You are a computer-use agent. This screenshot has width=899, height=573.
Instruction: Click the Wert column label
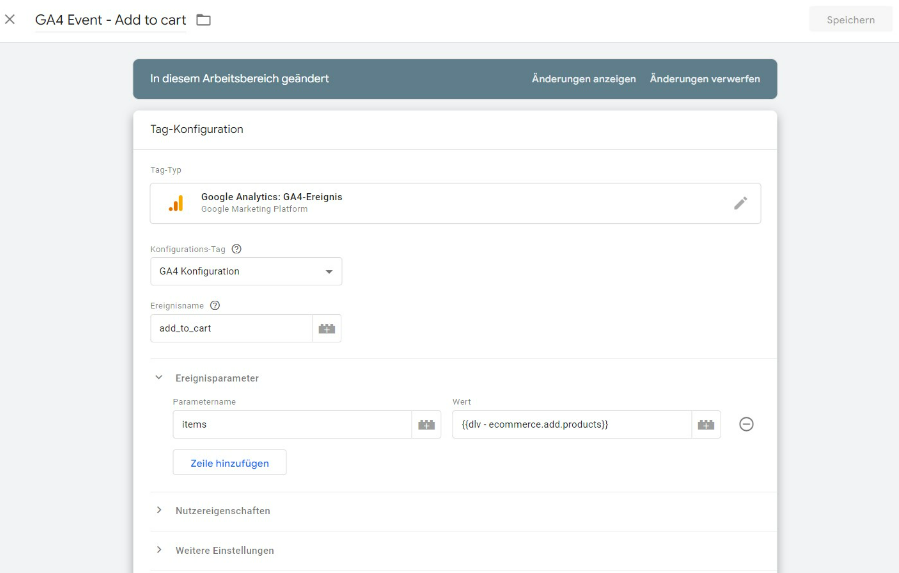462,402
